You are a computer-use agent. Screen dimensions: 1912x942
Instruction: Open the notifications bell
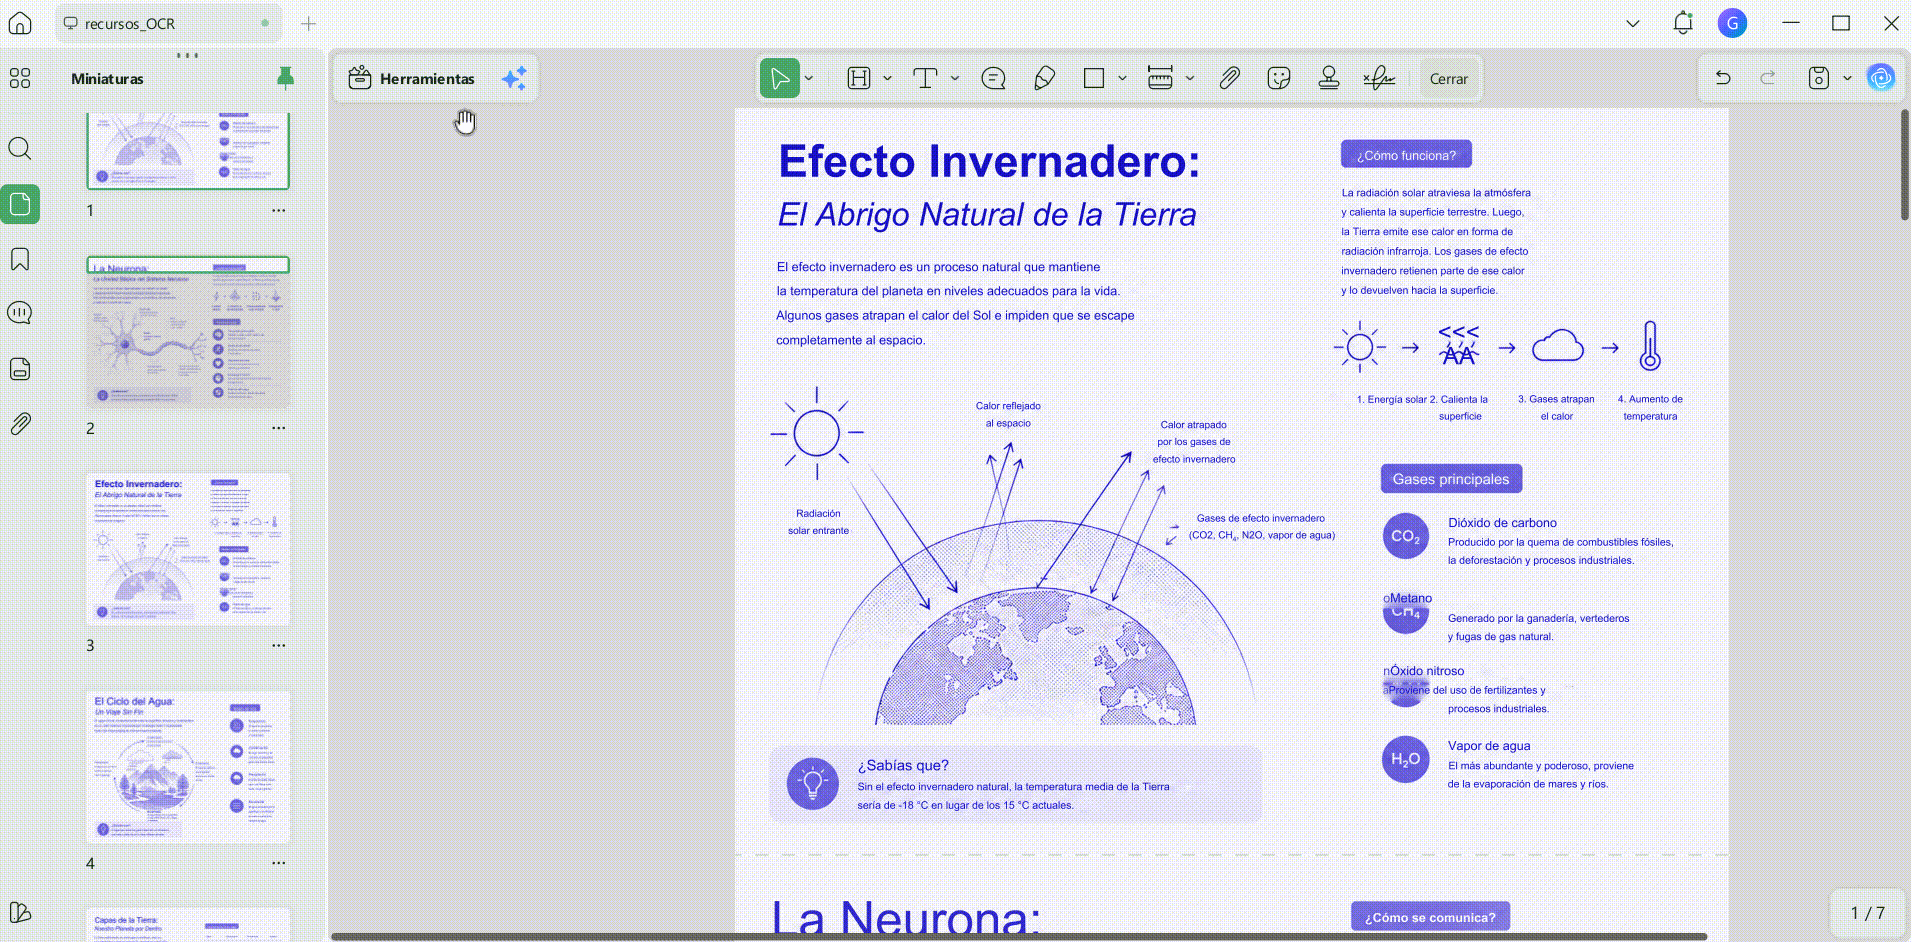pyautogui.click(x=1683, y=23)
